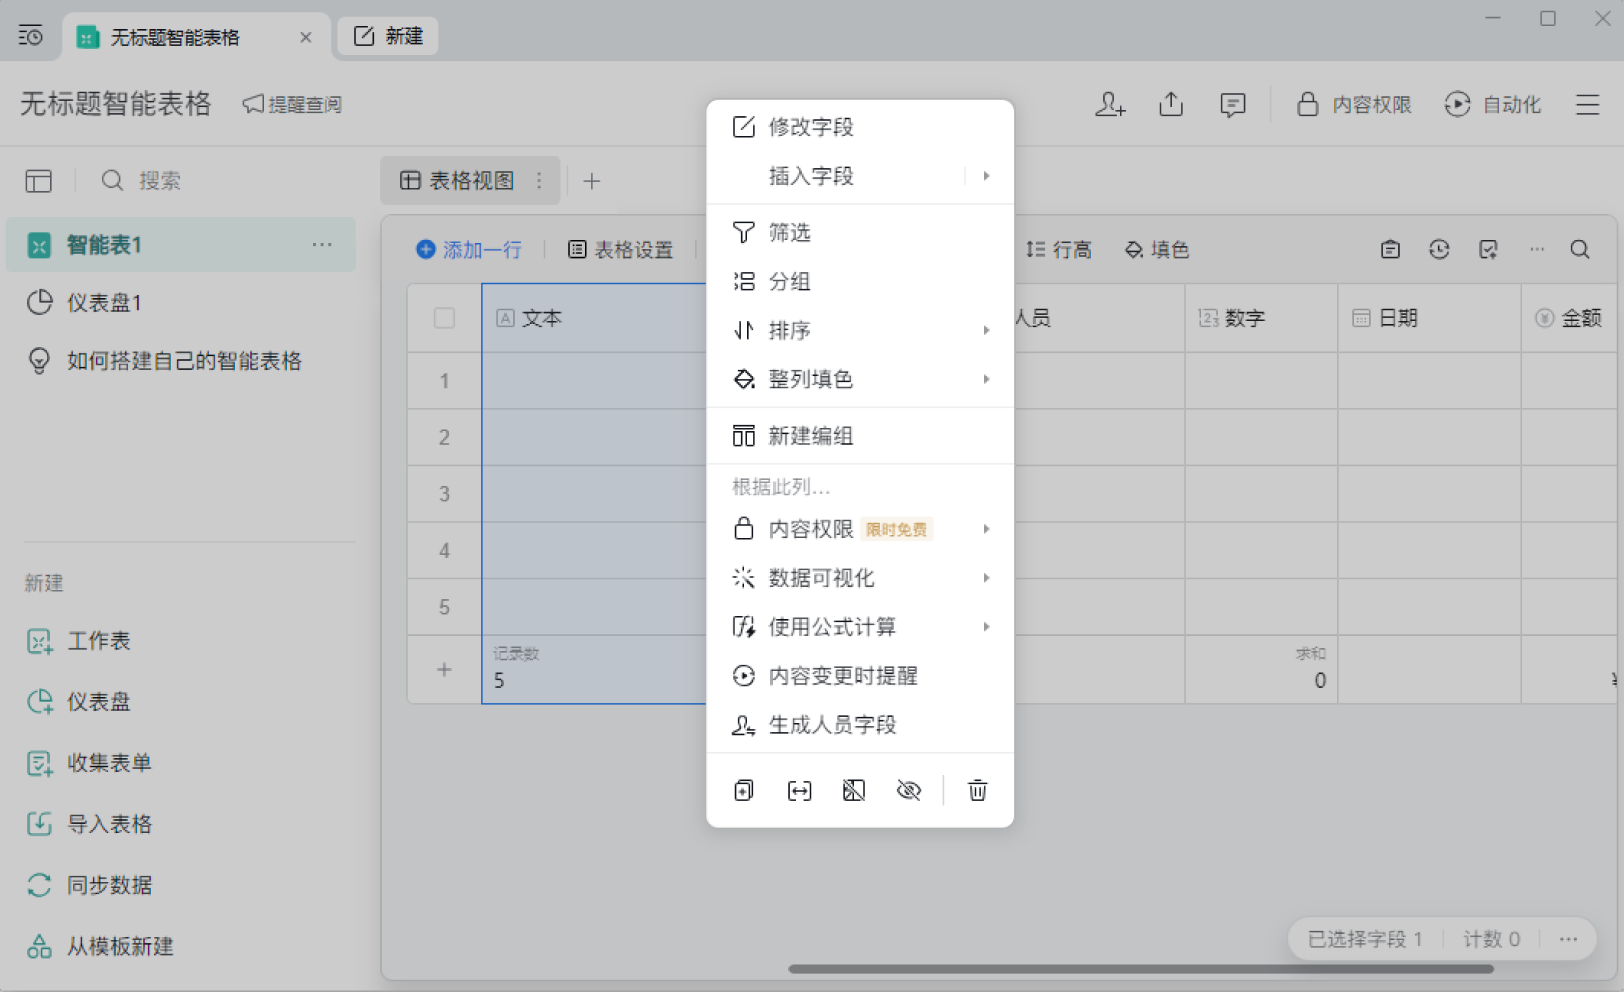
Task: Choose 分组 group in context menu
Action: coord(860,281)
